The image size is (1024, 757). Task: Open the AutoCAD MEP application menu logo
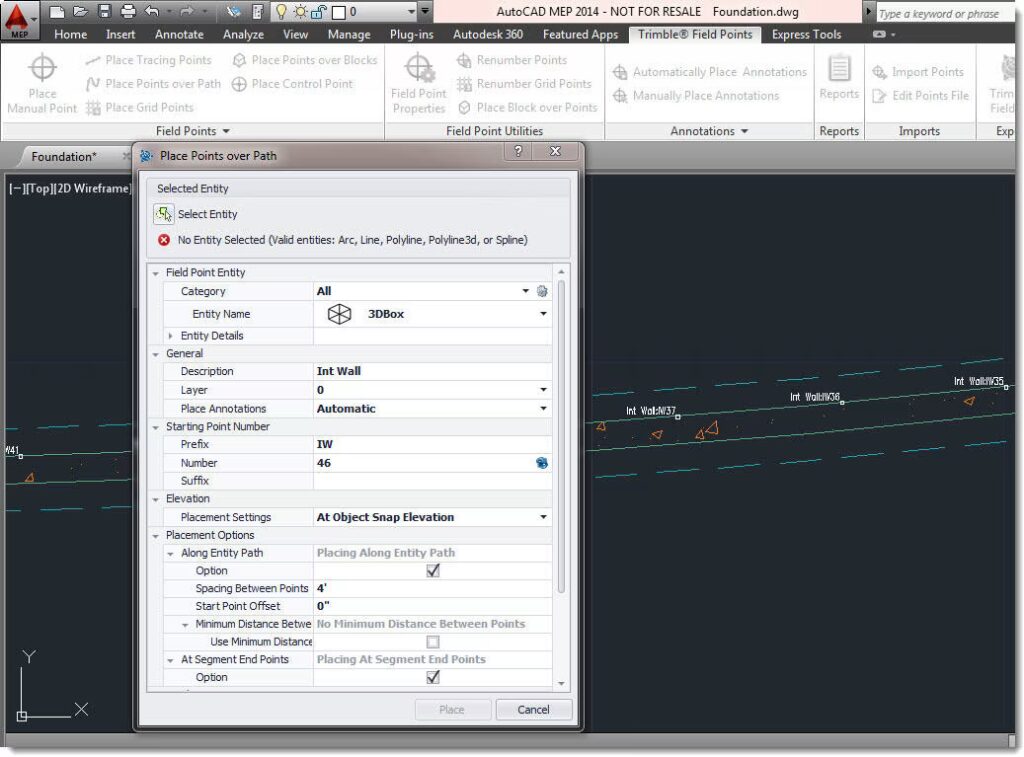tap(20, 17)
